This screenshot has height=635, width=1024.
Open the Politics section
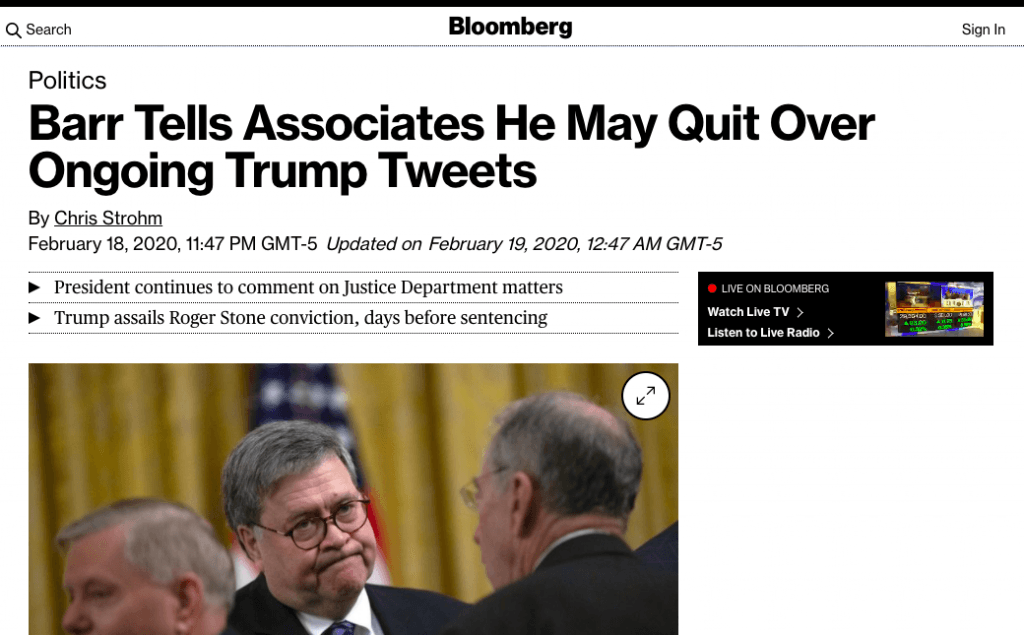67,81
